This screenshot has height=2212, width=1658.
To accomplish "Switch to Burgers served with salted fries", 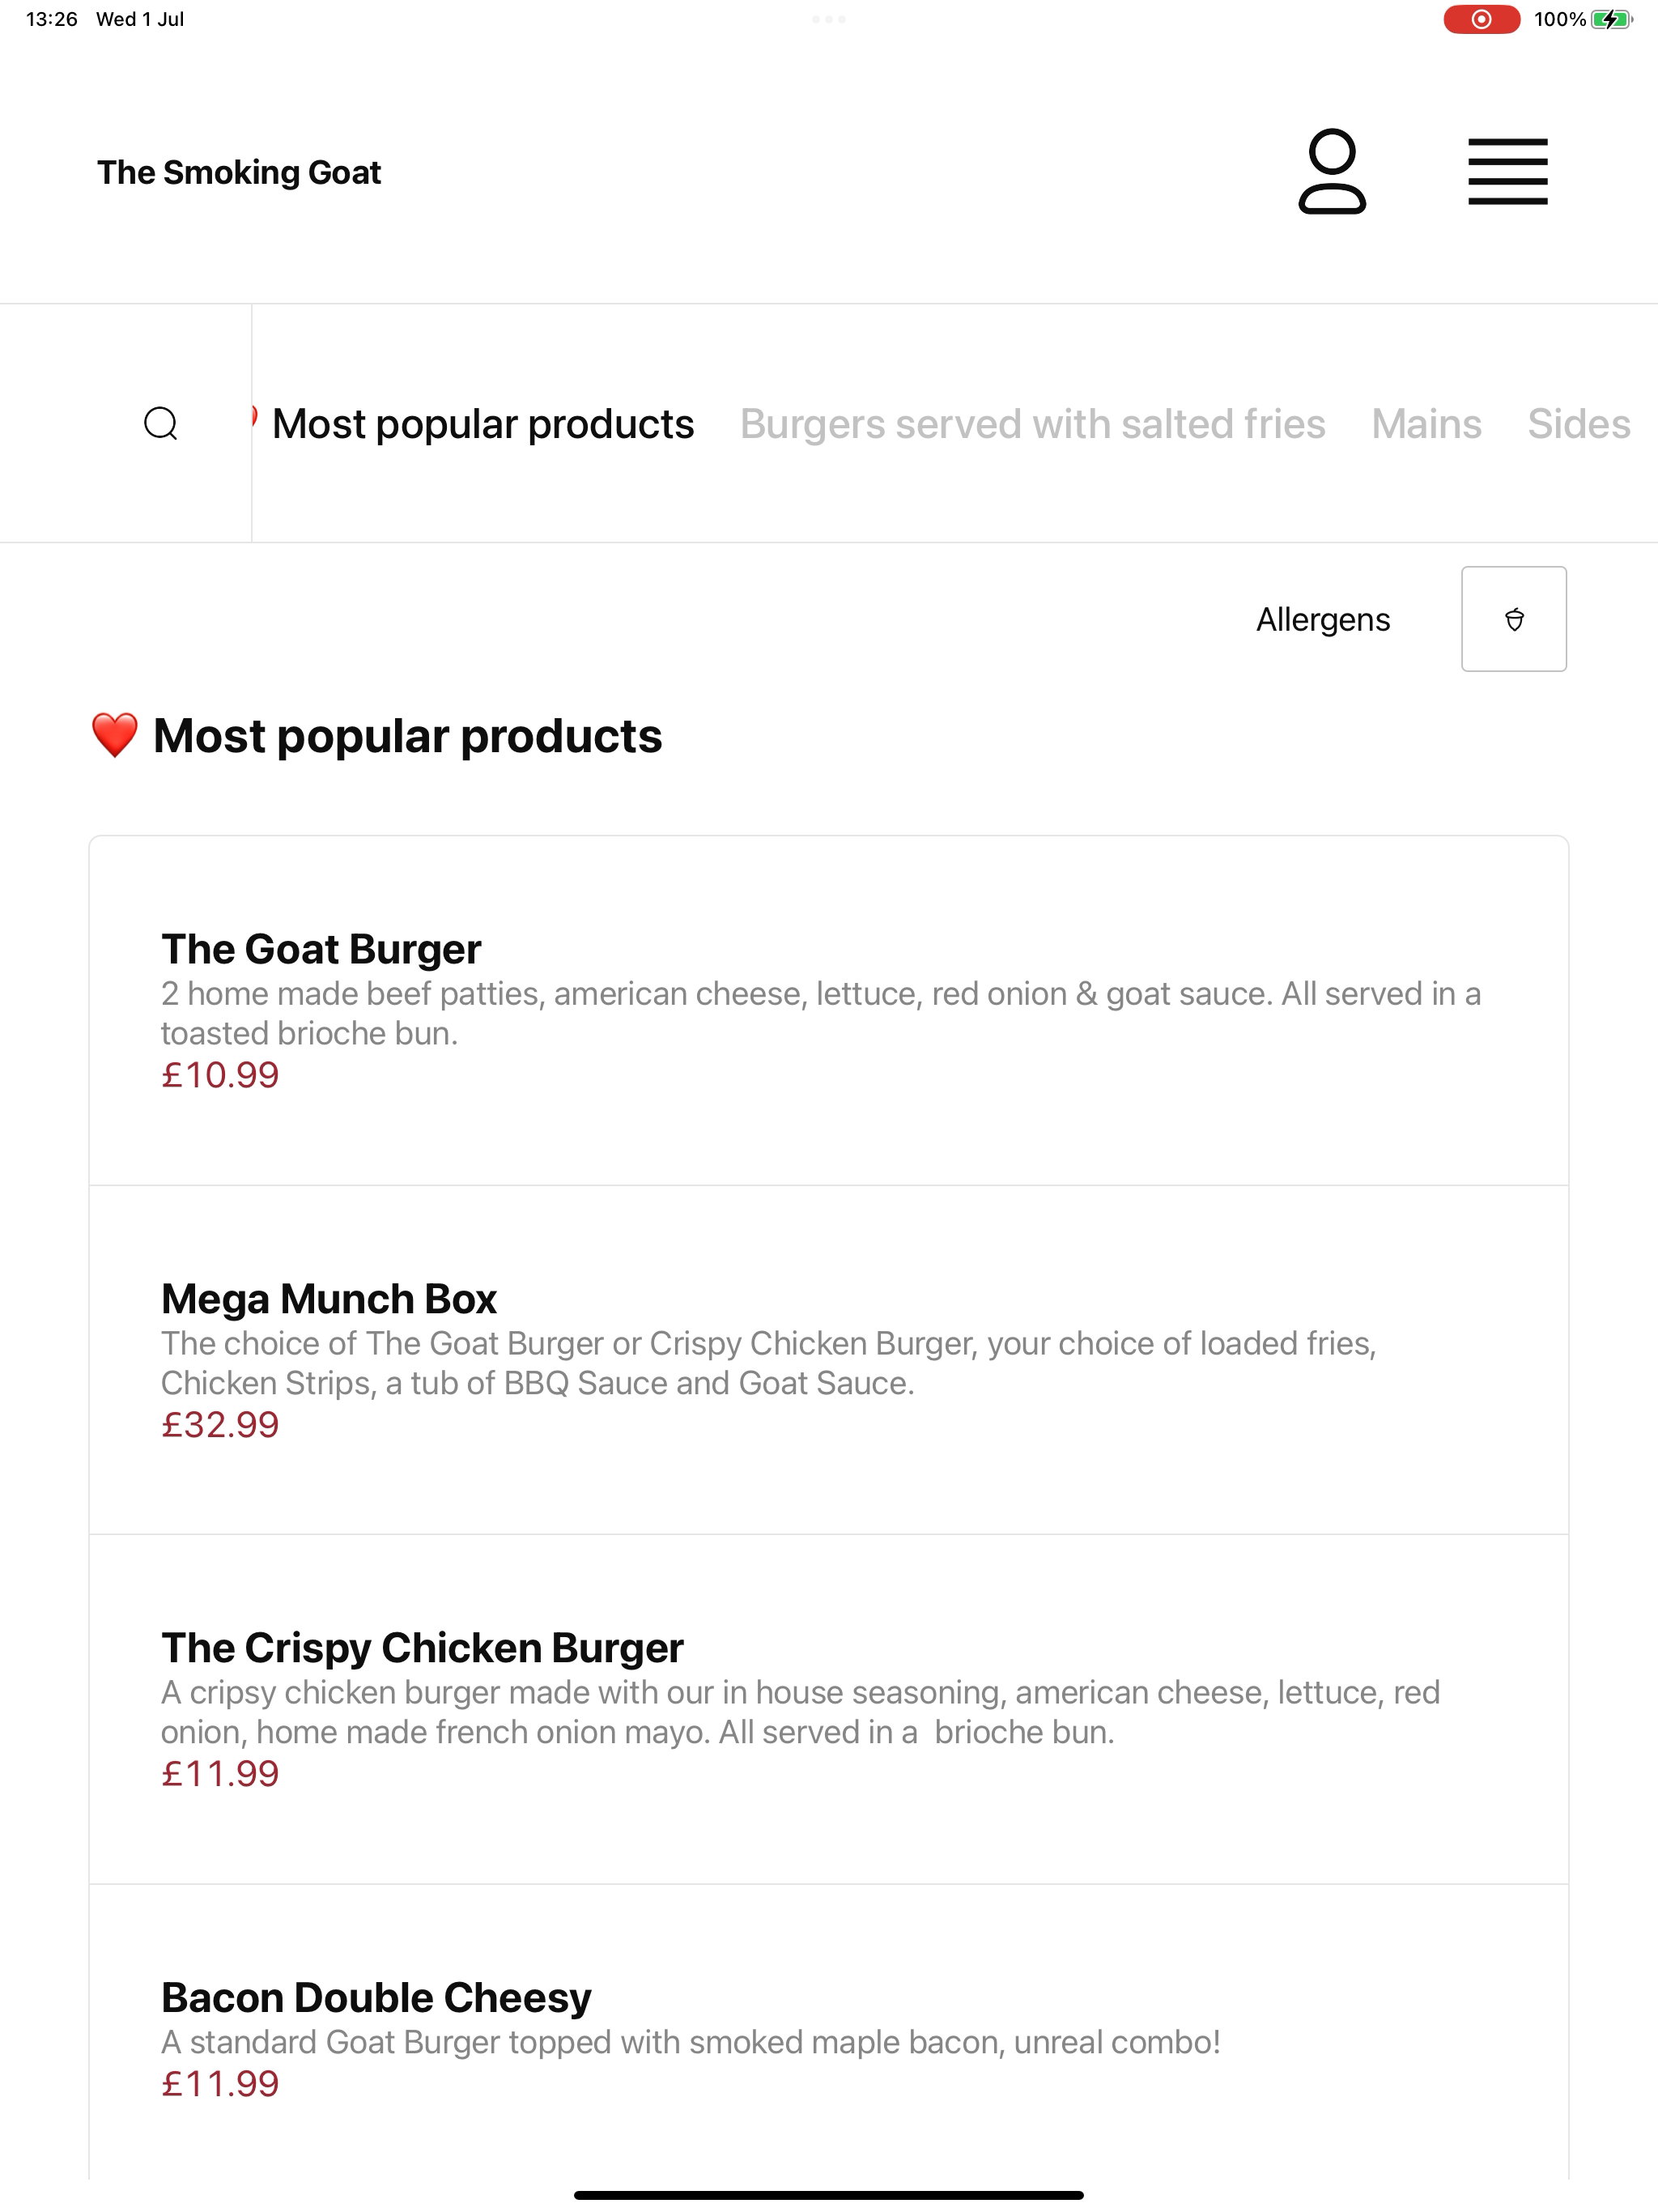I will pyautogui.click(x=1033, y=424).
